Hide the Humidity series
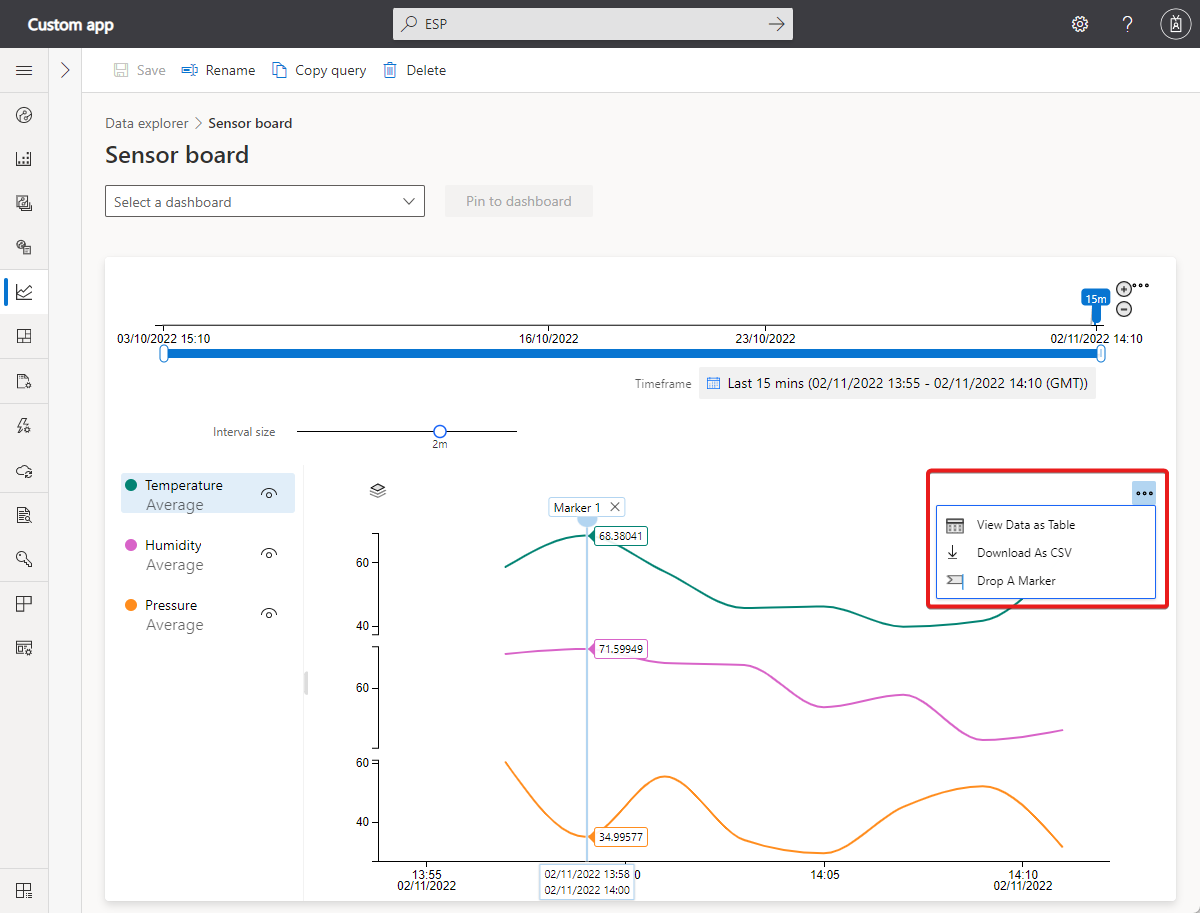The image size is (1200, 913). click(x=268, y=553)
